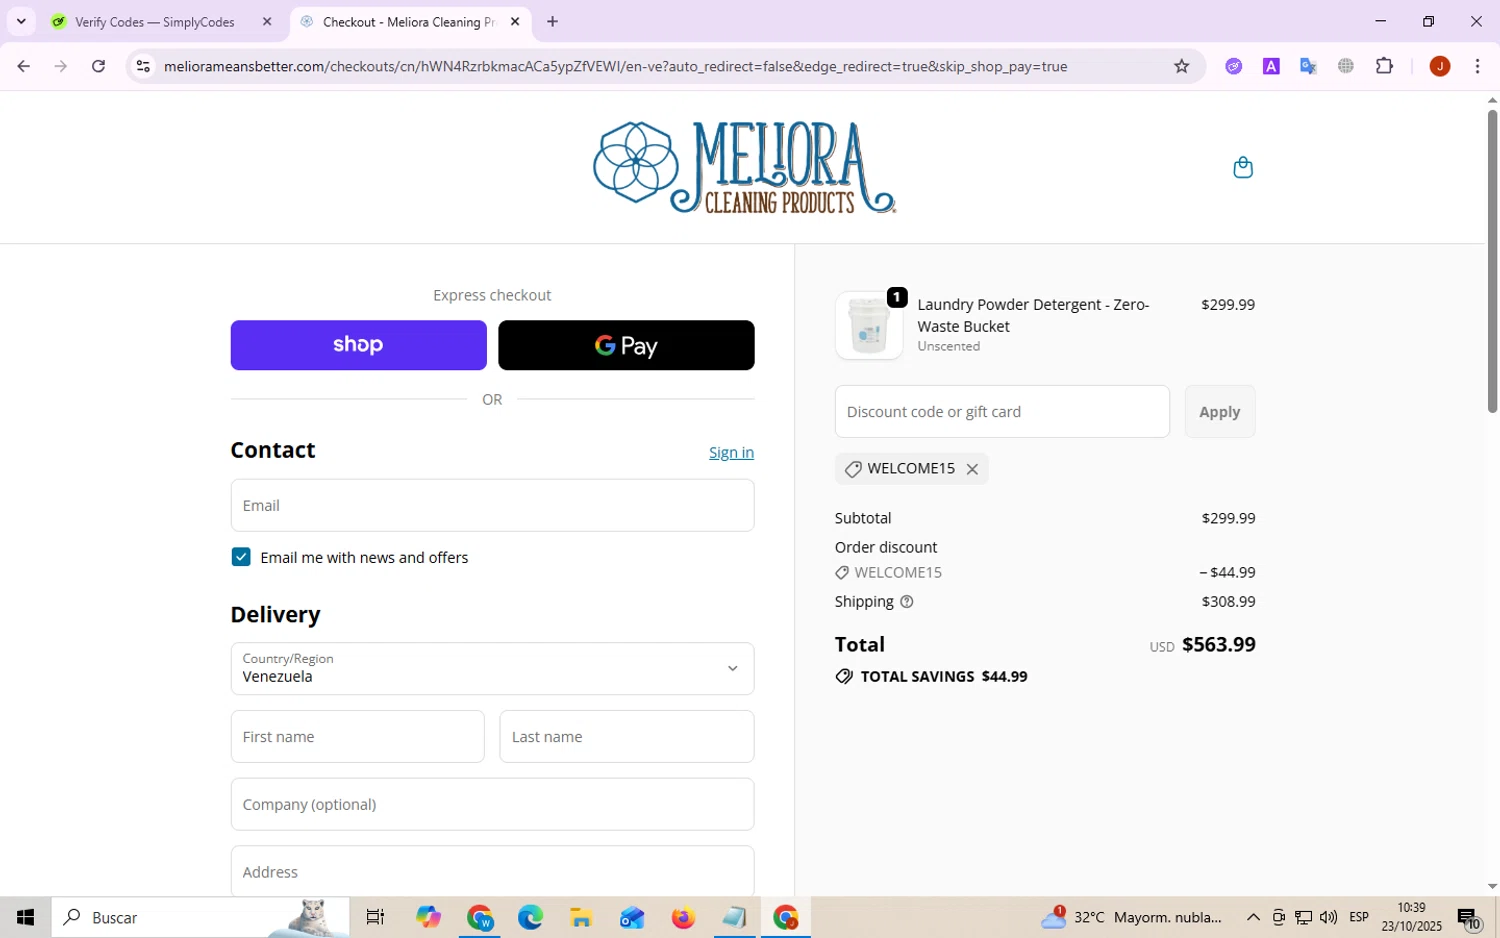Click the shipping info question mark icon

point(907,602)
